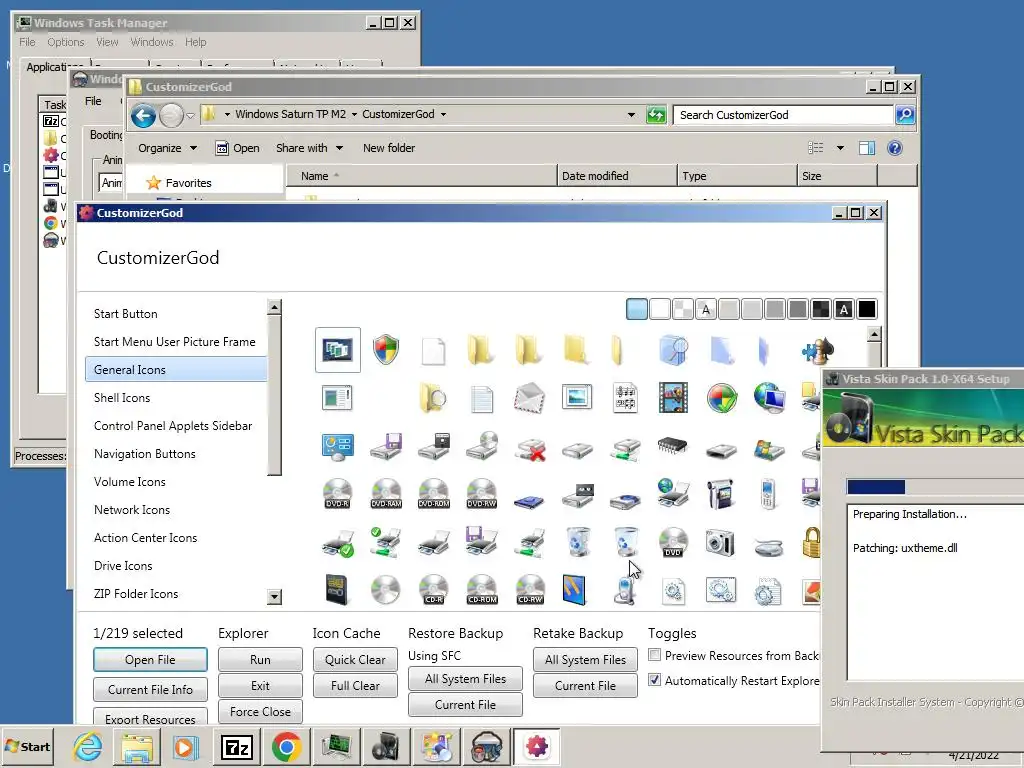Open Windows Explorer folder taskbar icon

tap(137, 747)
